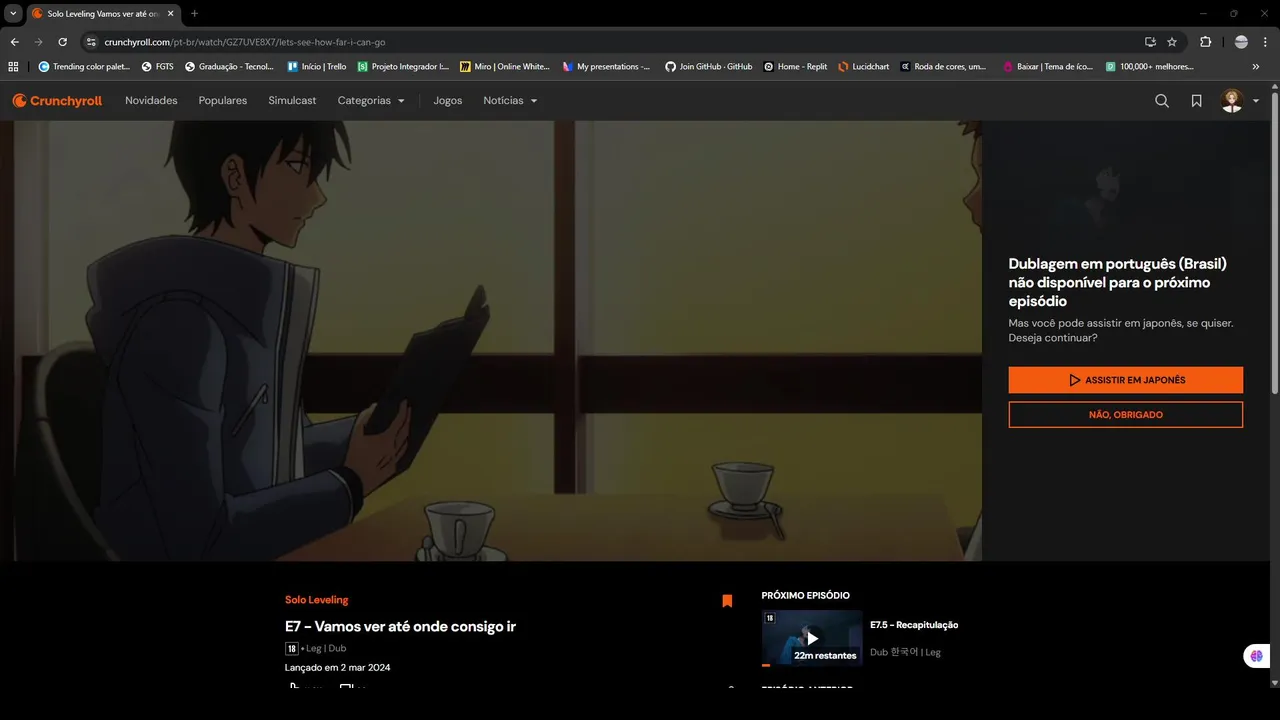
Task: Open the Trending color palettes bookmark
Action: 84,67
